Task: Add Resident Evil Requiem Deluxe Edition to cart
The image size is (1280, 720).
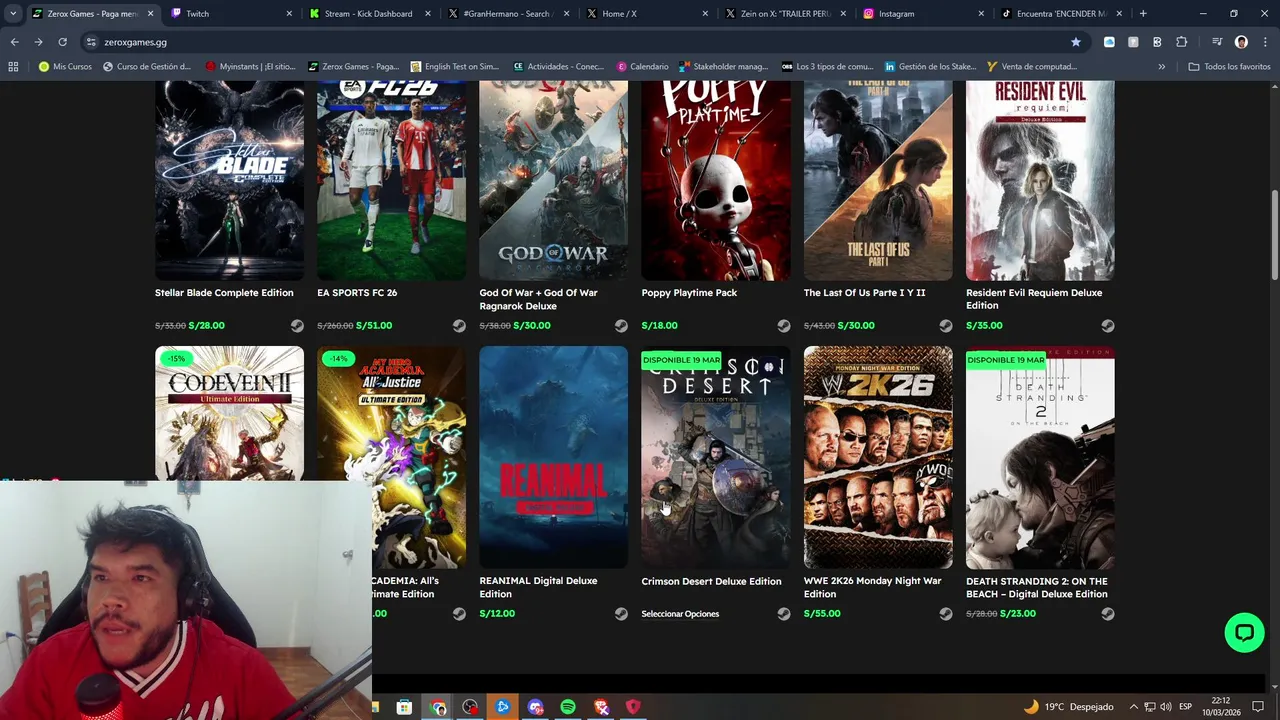Action: (x=1107, y=326)
